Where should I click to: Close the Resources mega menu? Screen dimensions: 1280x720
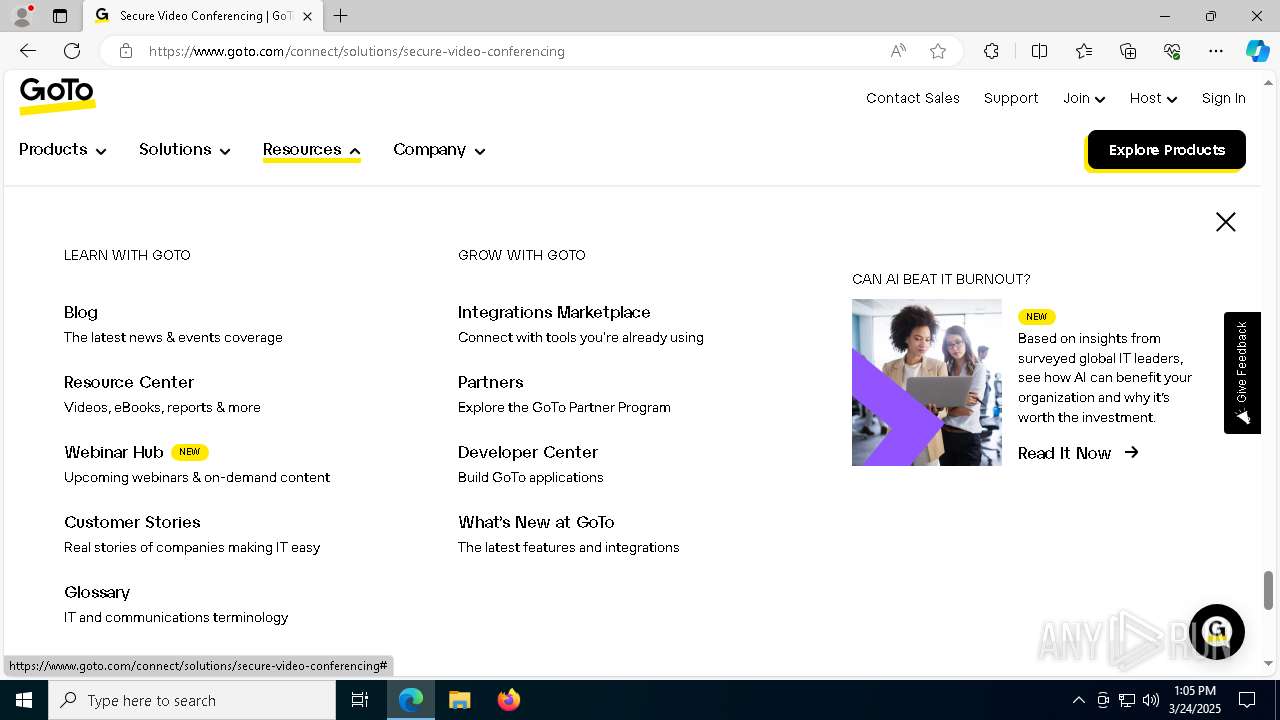click(x=1226, y=222)
